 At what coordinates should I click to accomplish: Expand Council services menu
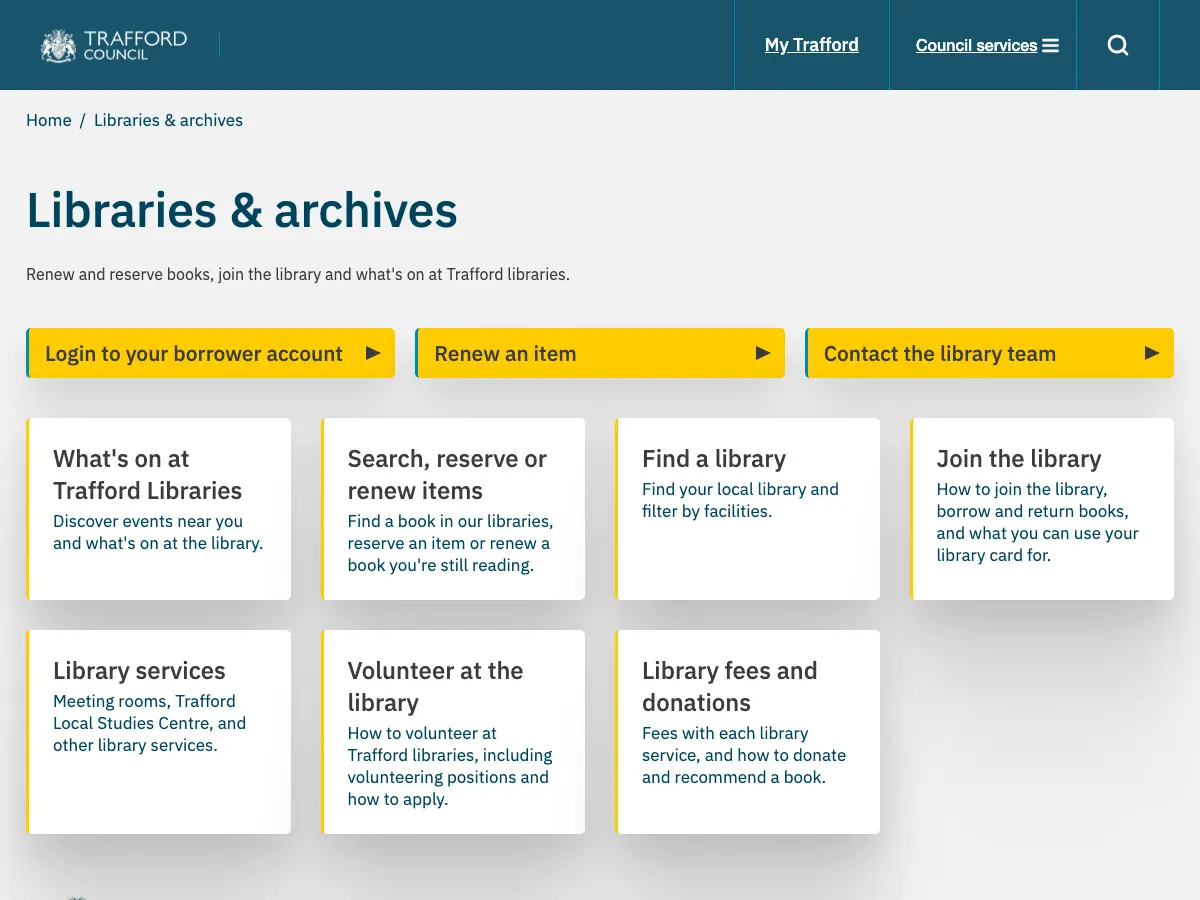click(x=987, y=45)
